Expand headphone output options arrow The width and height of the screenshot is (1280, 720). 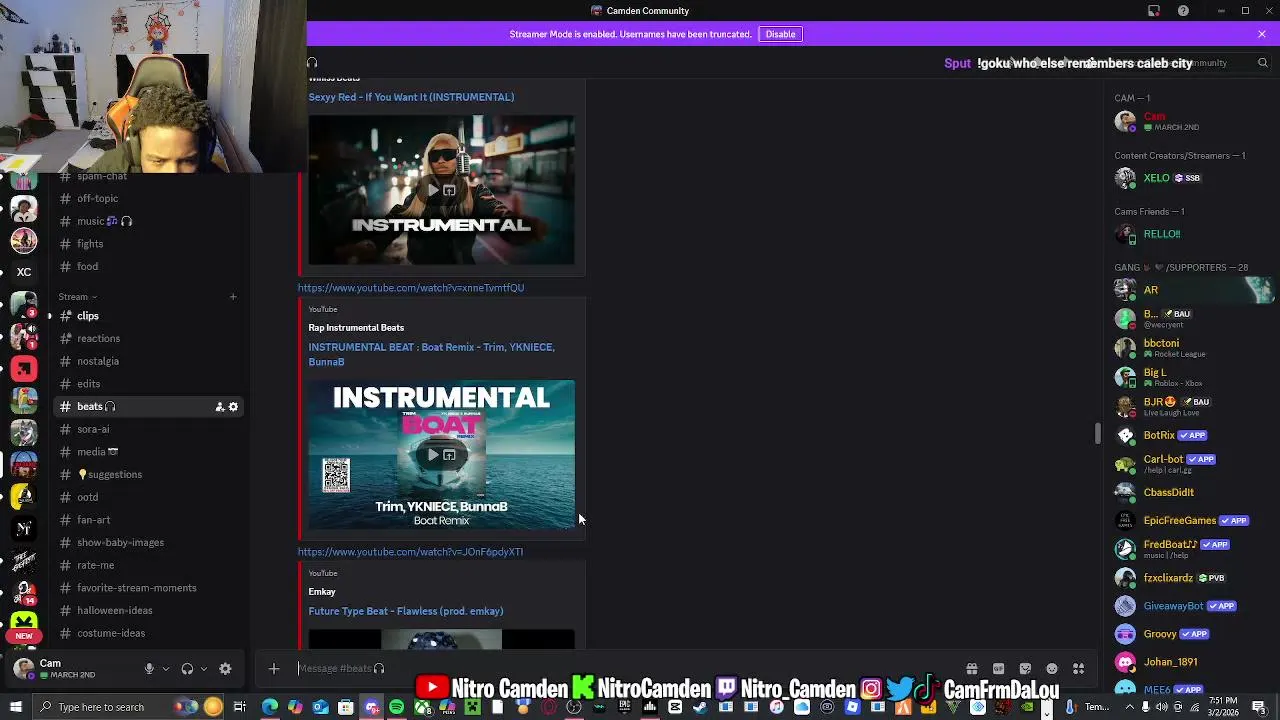click(x=203, y=669)
